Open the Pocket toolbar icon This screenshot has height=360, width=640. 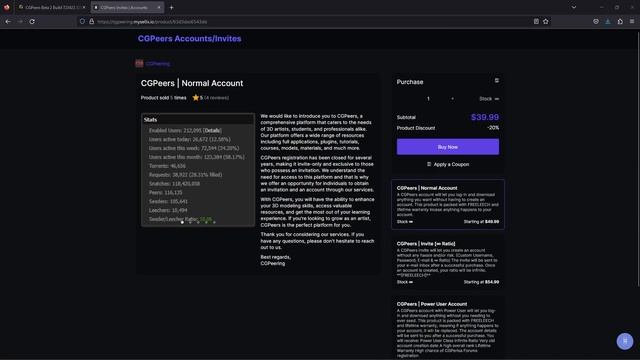[596, 22]
